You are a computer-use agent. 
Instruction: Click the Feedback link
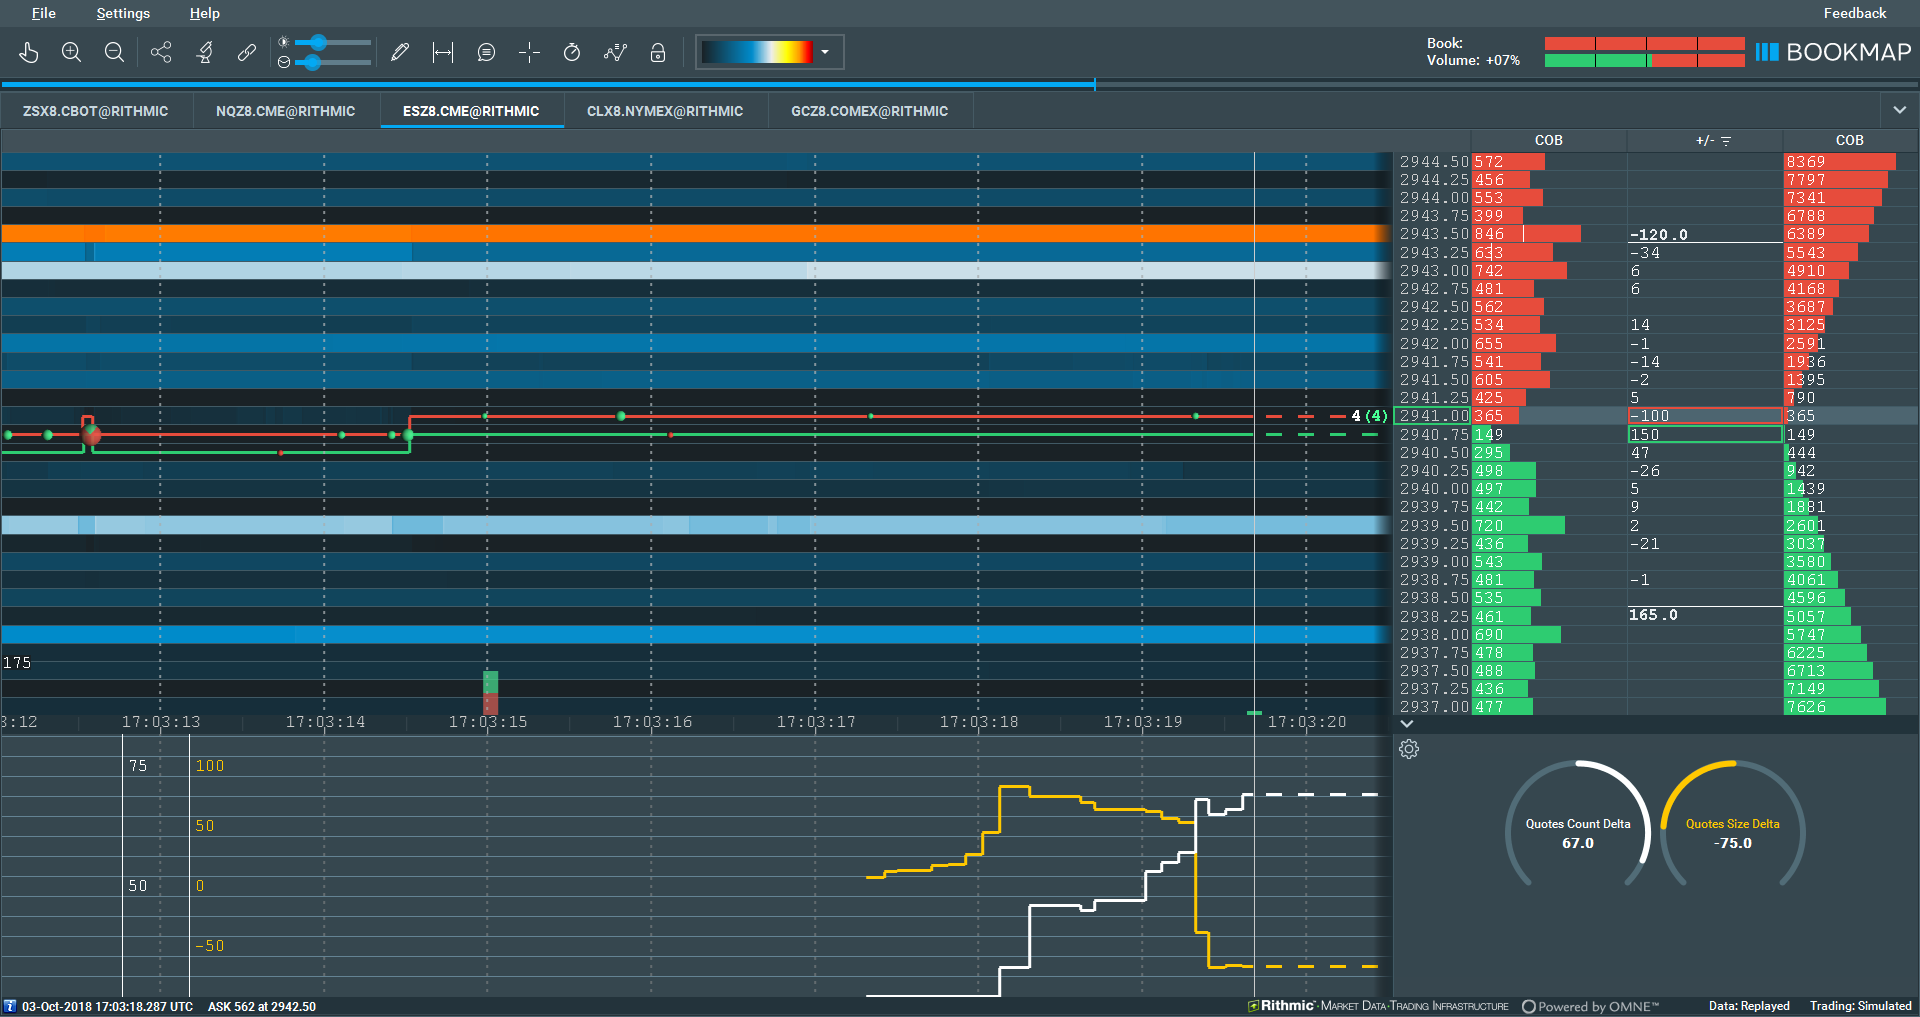(x=1854, y=13)
